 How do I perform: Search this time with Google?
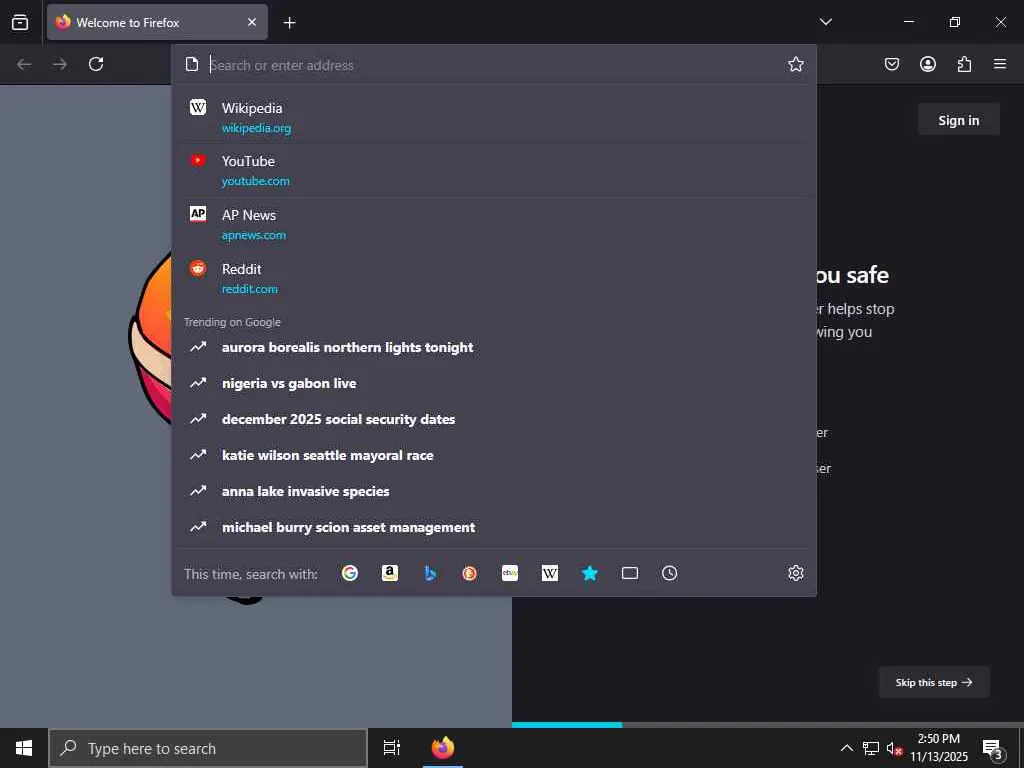click(350, 573)
